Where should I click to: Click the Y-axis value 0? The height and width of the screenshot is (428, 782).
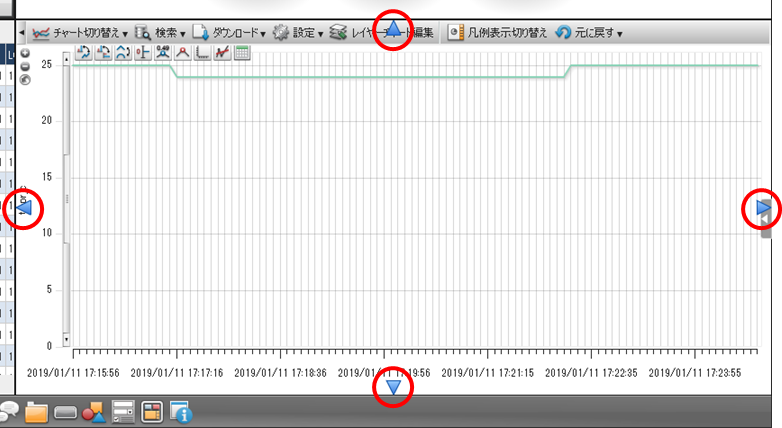coord(49,346)
